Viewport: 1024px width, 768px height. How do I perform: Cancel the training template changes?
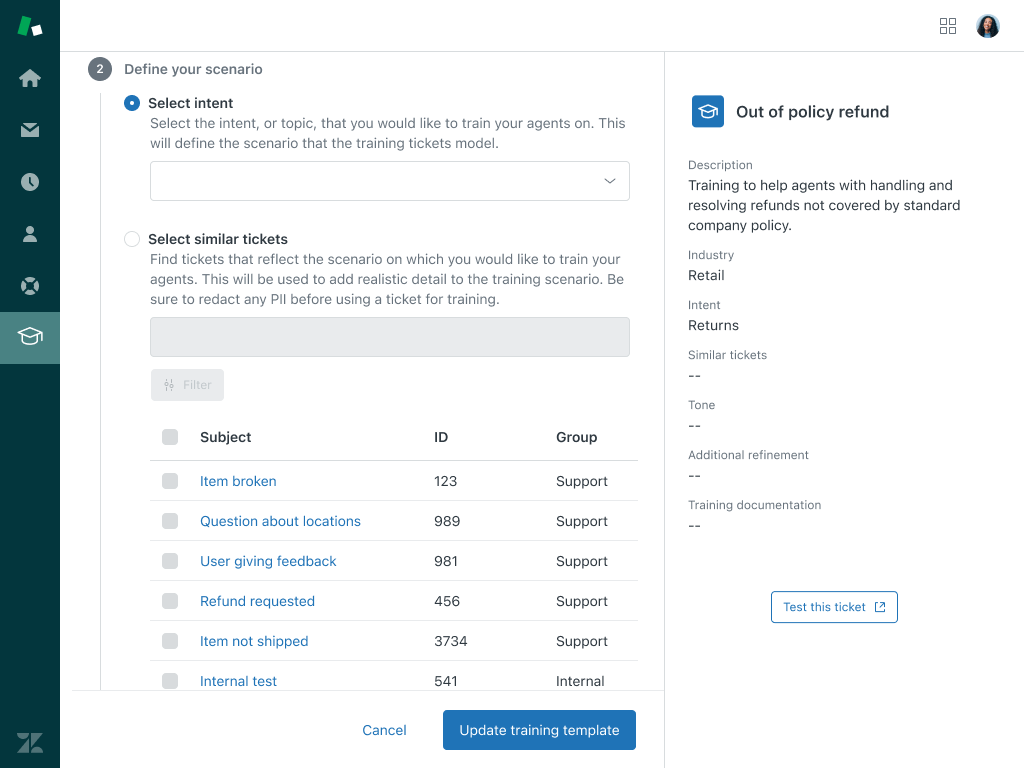point(384,730)
